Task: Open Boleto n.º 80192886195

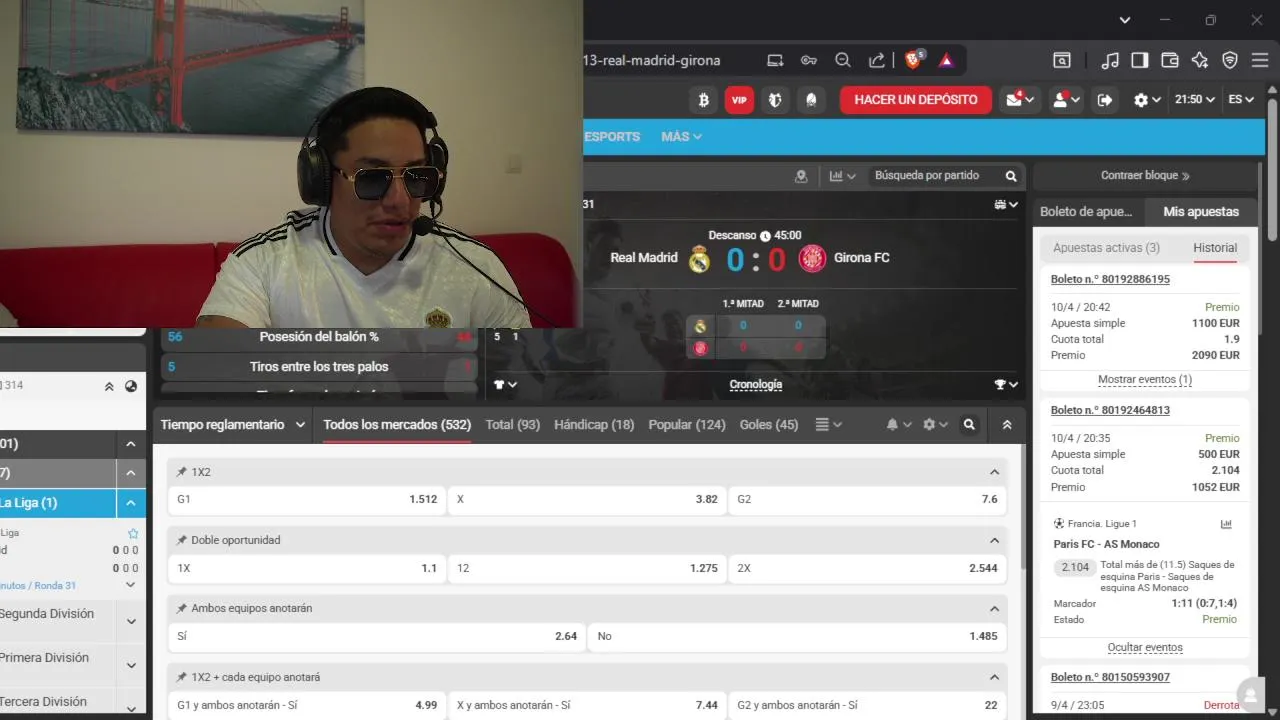Action: [1110, 279]
